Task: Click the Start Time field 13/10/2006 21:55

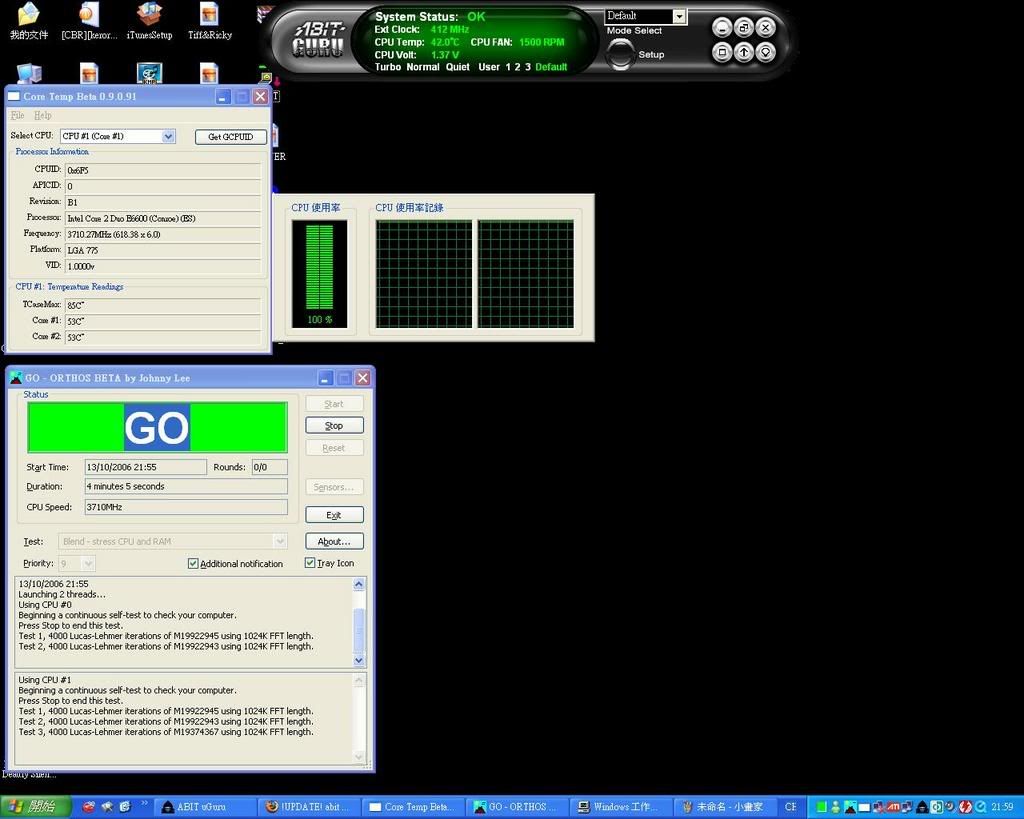Action: 146,467
